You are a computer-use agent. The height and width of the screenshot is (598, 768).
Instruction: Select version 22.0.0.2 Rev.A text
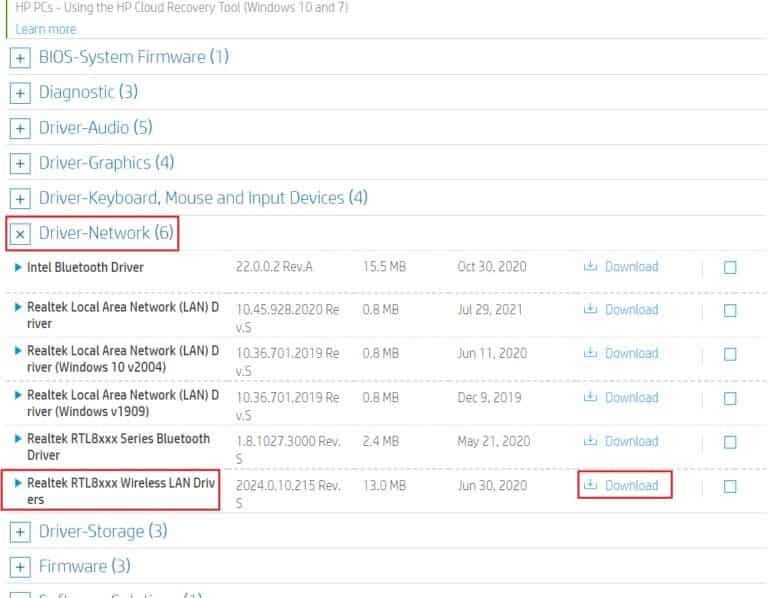point(274,266)
